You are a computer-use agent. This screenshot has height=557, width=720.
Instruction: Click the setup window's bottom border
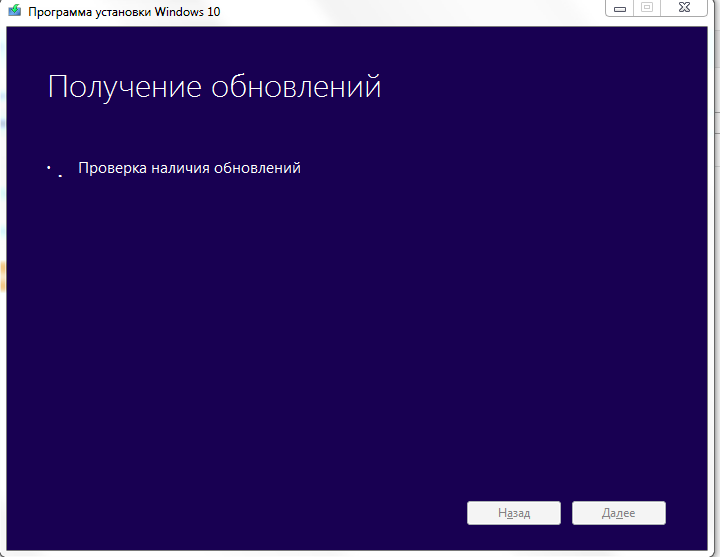[x=355, y=551]
